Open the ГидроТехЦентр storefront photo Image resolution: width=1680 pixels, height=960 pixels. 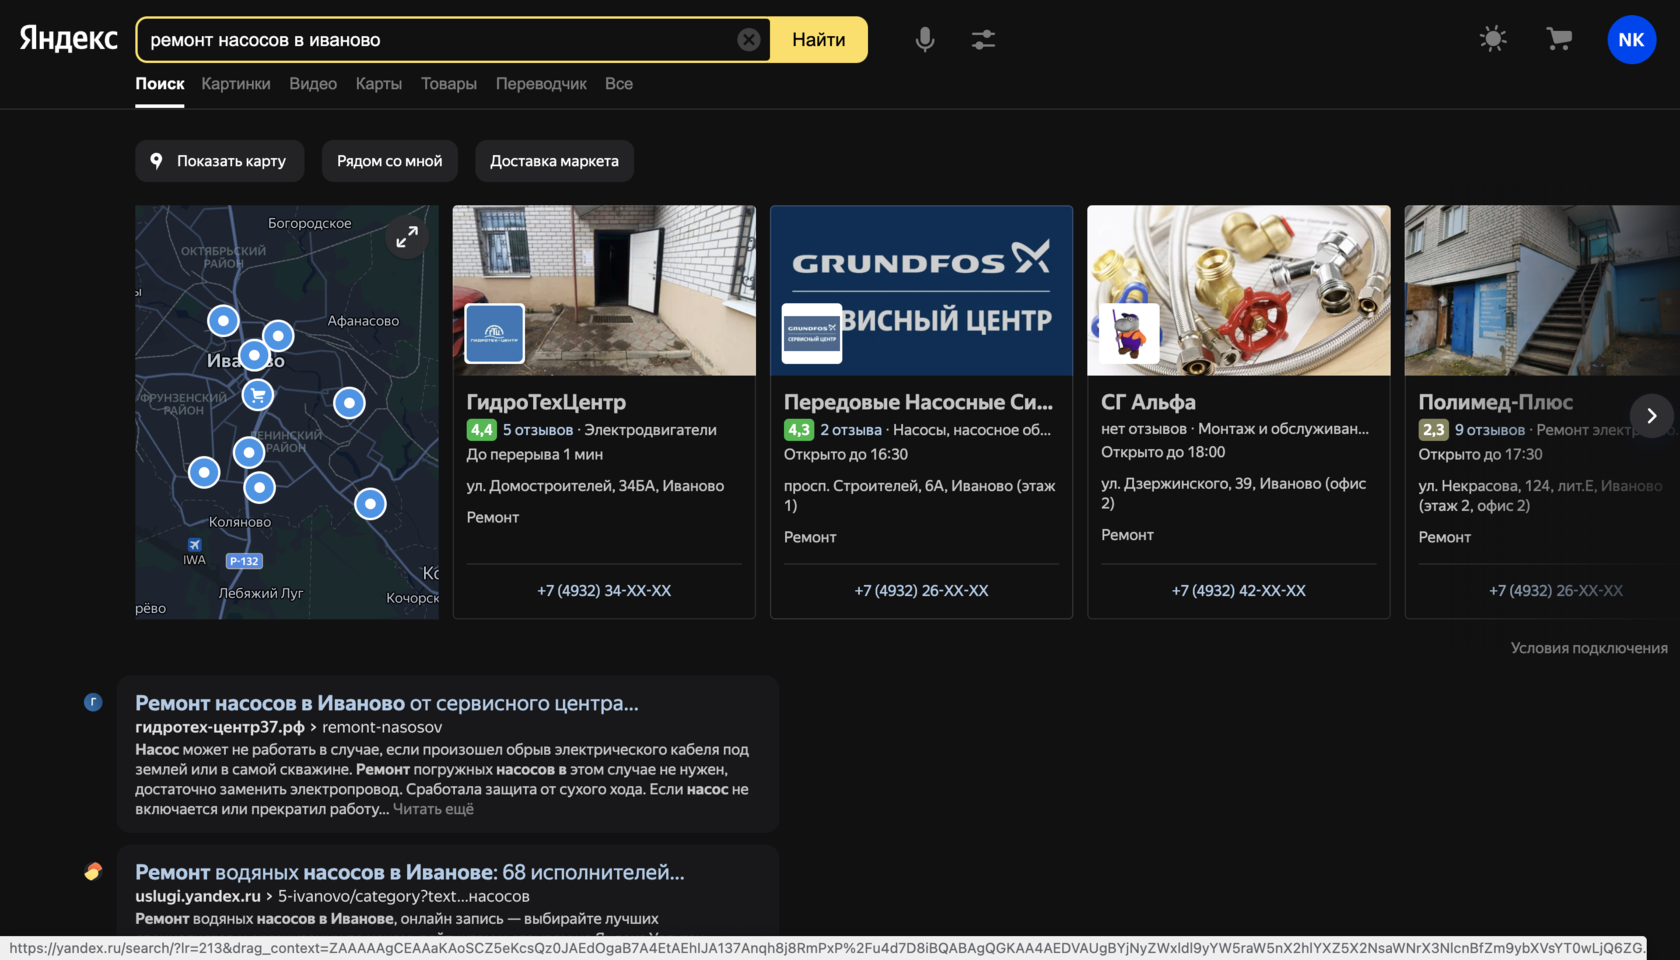(x=604, y=291)
